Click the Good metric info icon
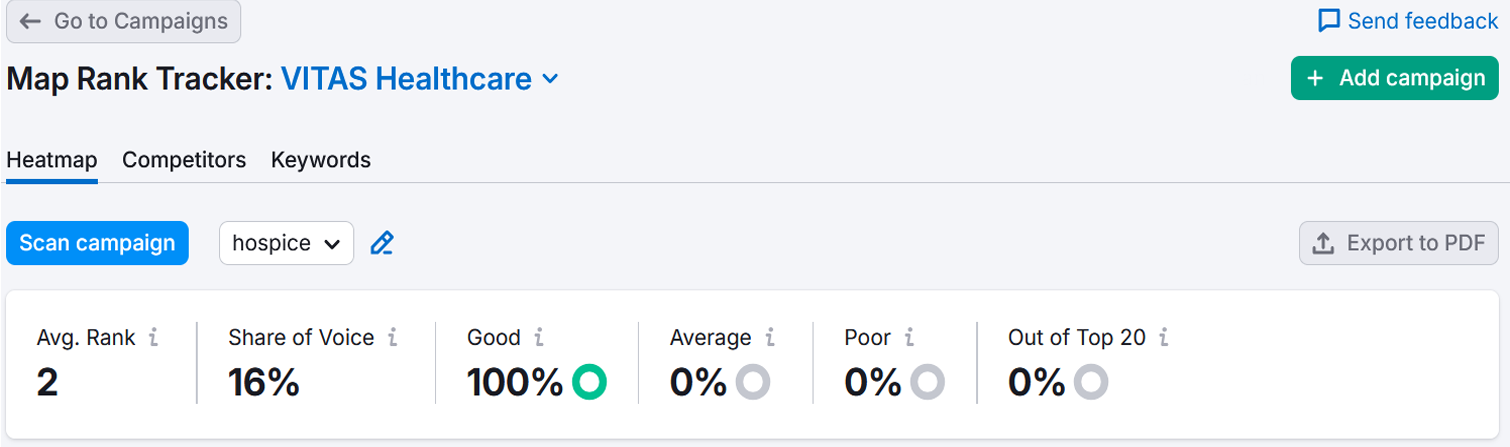The height and width of the screenshot is (447, 1510). (x=538, y=338)
